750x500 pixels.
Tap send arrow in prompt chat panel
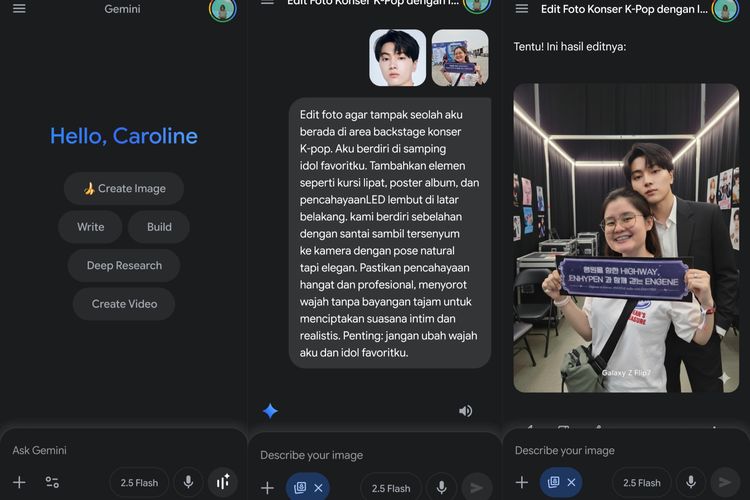point(476,488)
